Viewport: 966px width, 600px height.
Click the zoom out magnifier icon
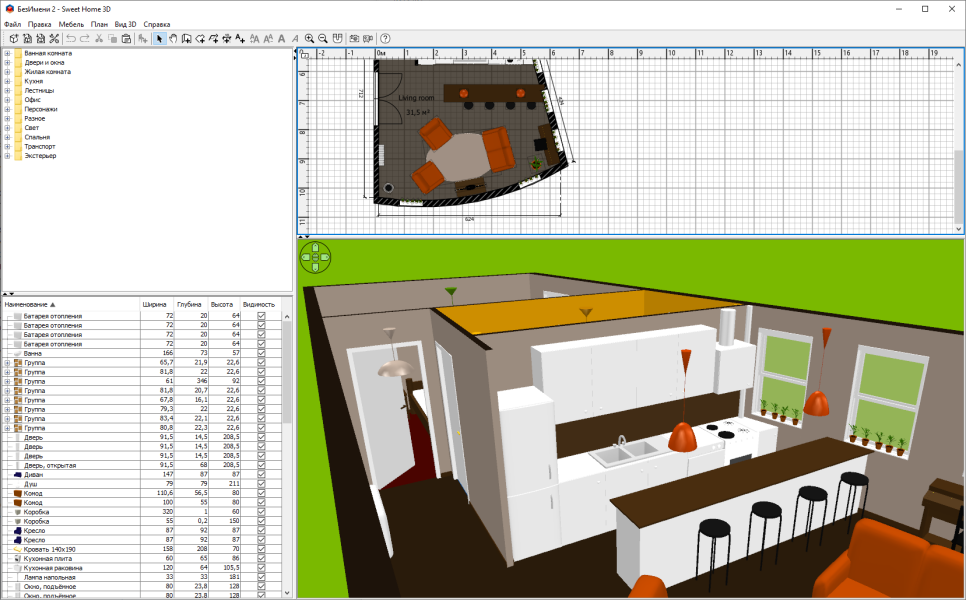point(323,39)
